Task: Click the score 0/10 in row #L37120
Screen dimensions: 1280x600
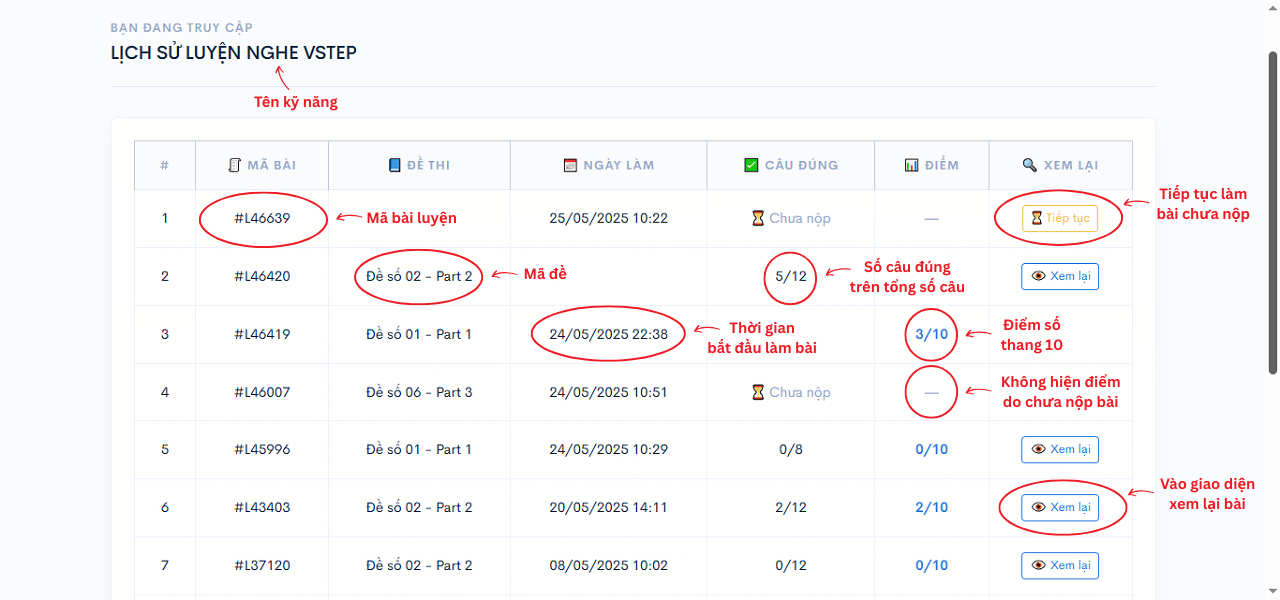Action: [932, 565]
